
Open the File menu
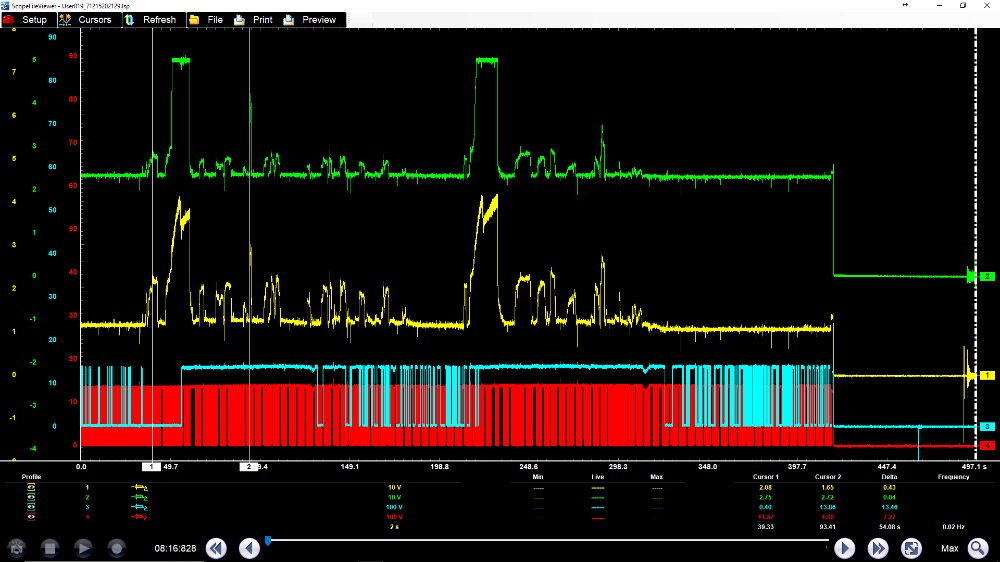(206, 19)
